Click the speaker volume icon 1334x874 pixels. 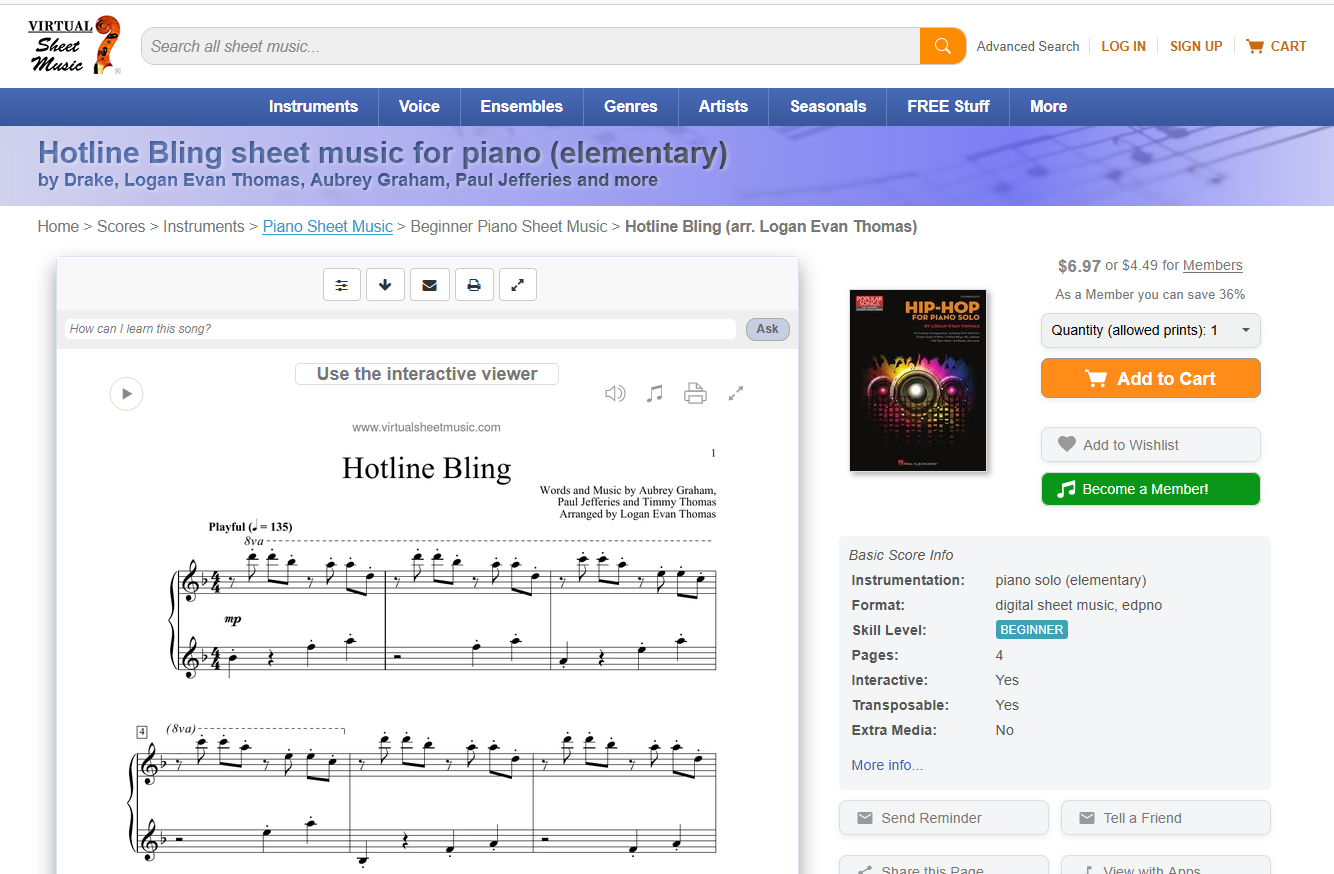point(615,394)
